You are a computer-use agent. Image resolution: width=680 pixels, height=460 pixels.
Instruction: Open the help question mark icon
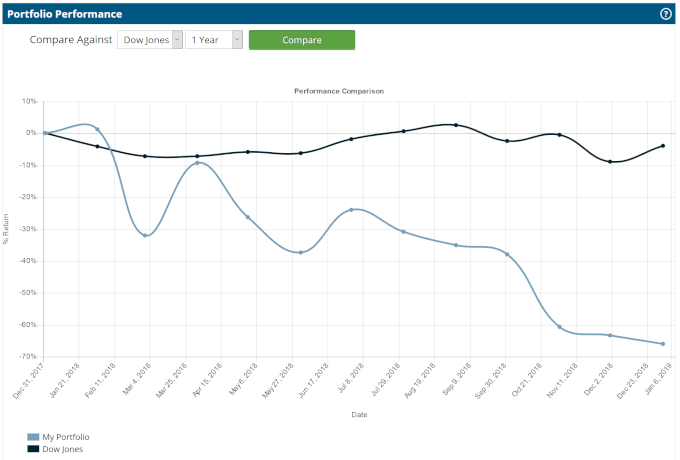click(x=665, y=14)
